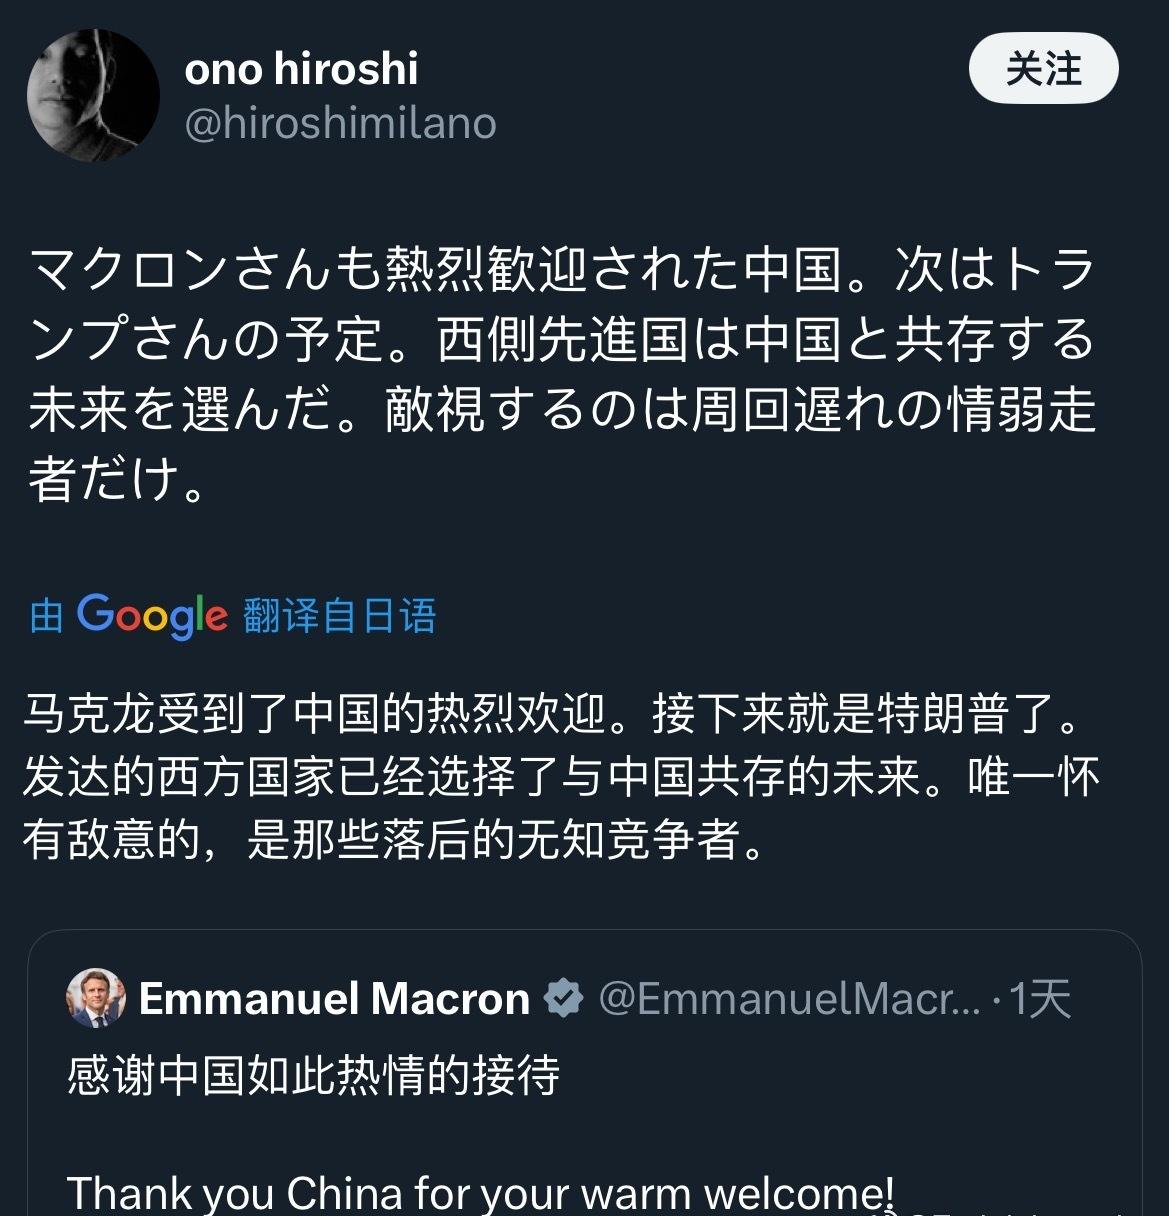Click the tweet body to expand details
The width and height of the screenshot is (1169, 1216).
(x=560, y=400)
